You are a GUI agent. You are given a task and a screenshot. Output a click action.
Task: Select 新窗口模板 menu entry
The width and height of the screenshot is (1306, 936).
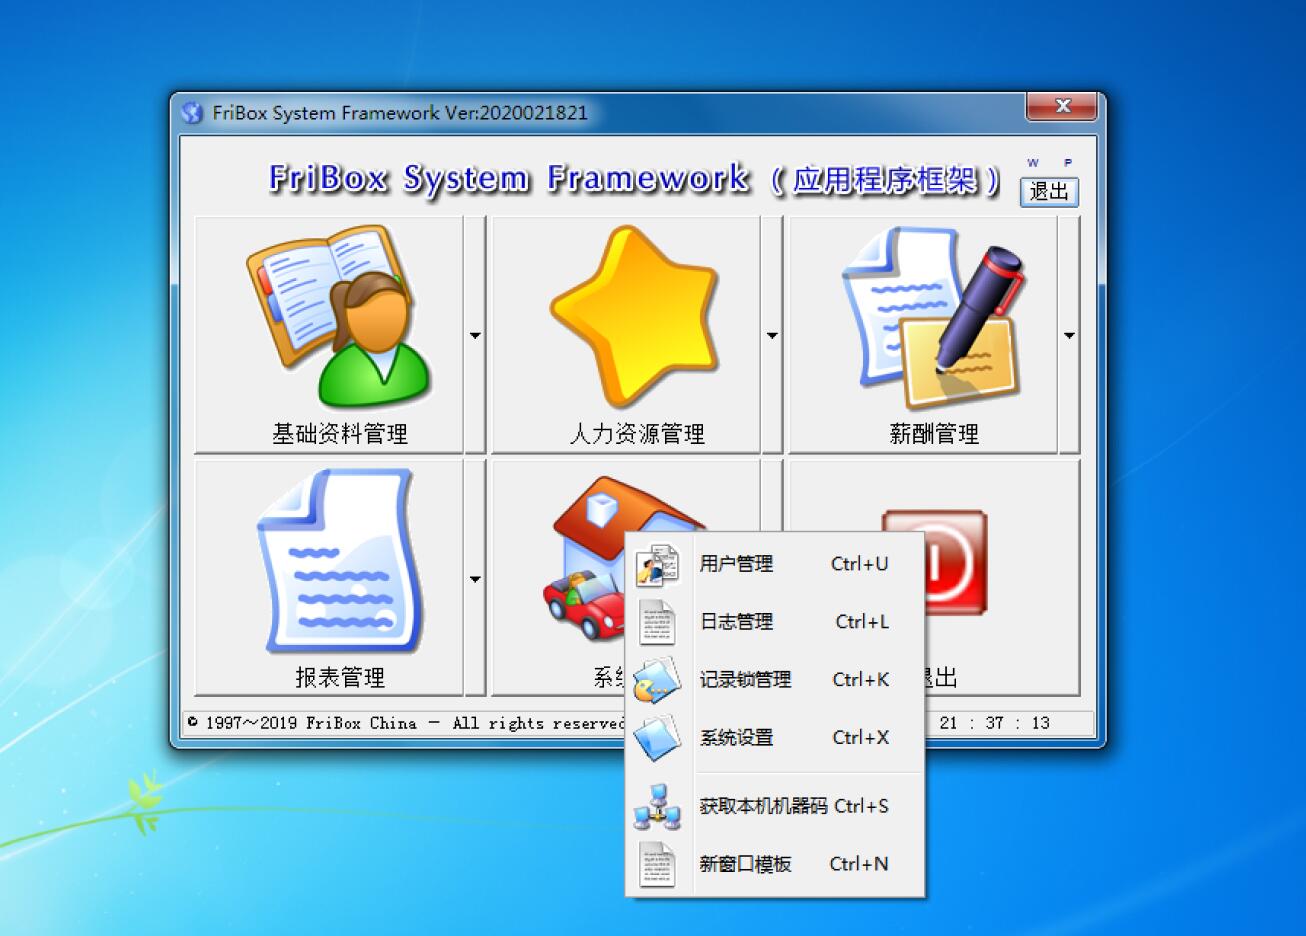click(x=775, y=864)
